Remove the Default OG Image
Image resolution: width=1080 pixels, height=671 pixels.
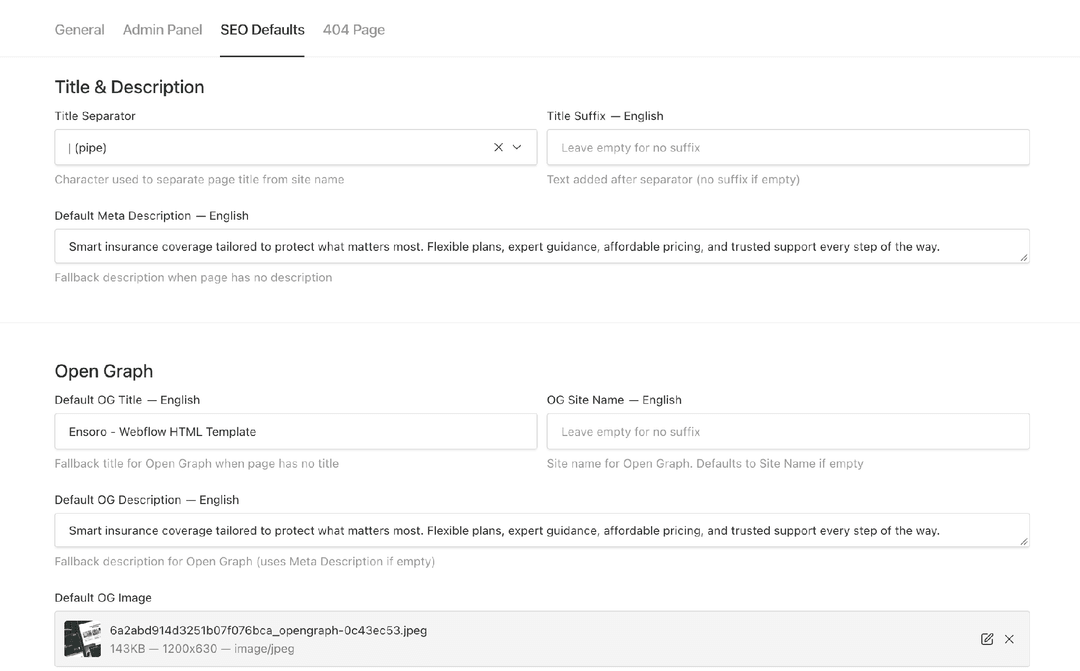coord(1009,639)
